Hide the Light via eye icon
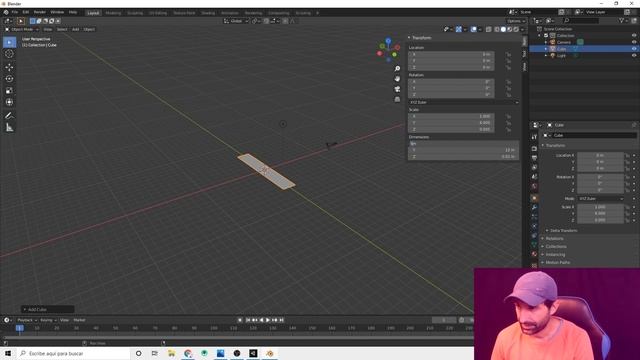This screenshot has height=360, width=640. coord(634,55)
